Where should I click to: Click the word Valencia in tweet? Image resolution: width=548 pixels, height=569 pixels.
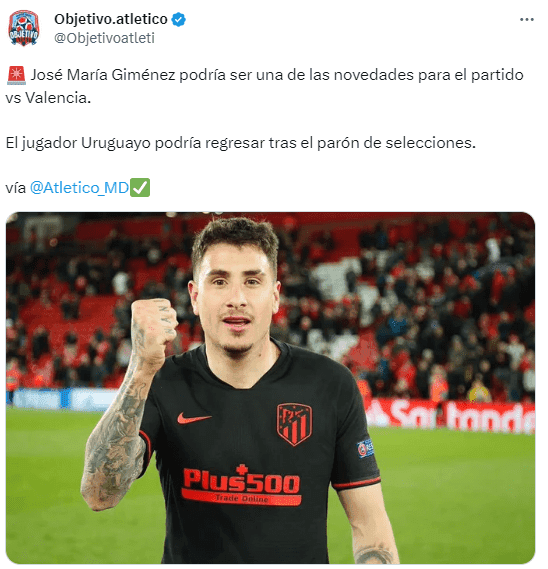click(x=58, y=98)
